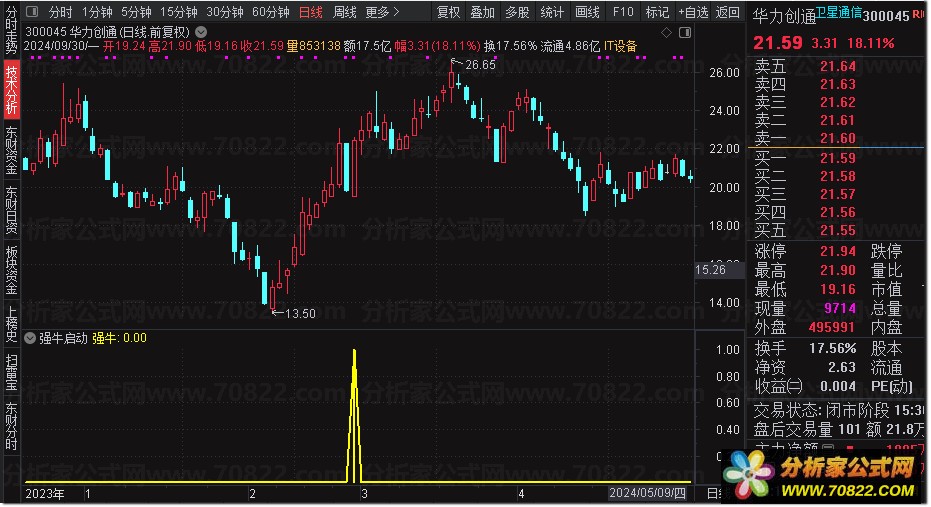
Task: Click the 买四 price 21.56
Action: [x=838, y=212]
